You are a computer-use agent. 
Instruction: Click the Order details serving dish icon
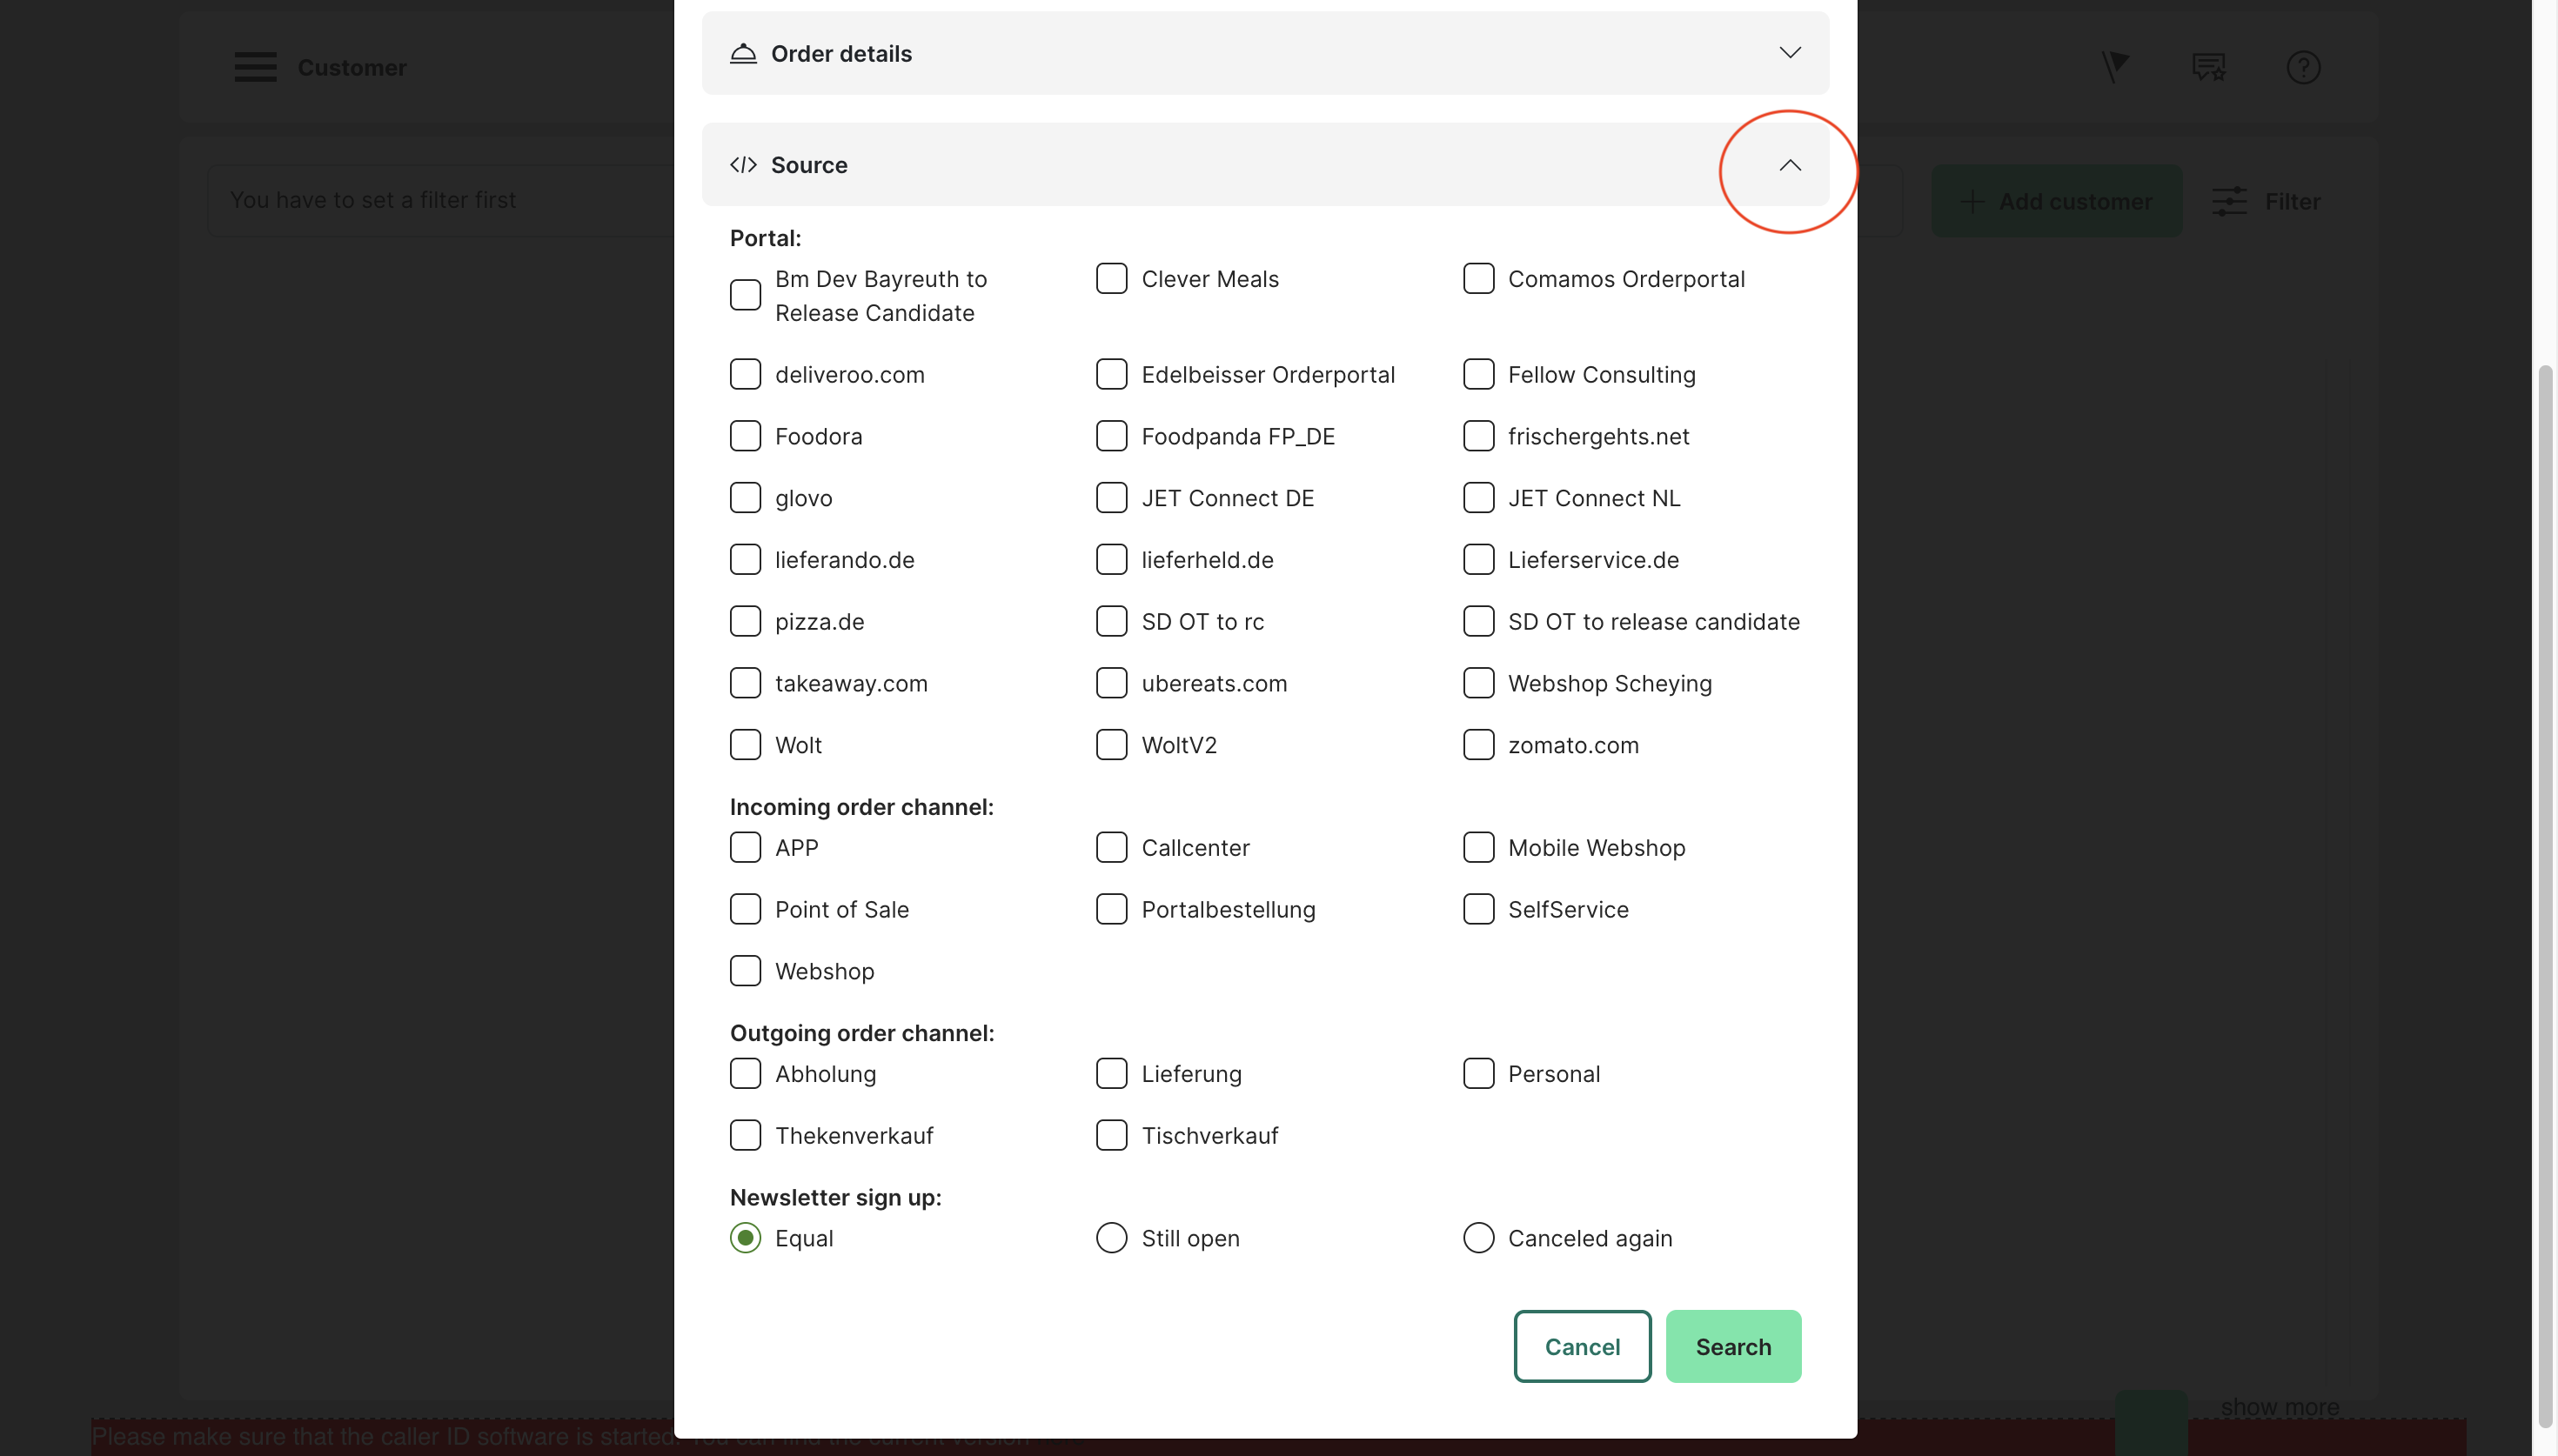(743, 53)
